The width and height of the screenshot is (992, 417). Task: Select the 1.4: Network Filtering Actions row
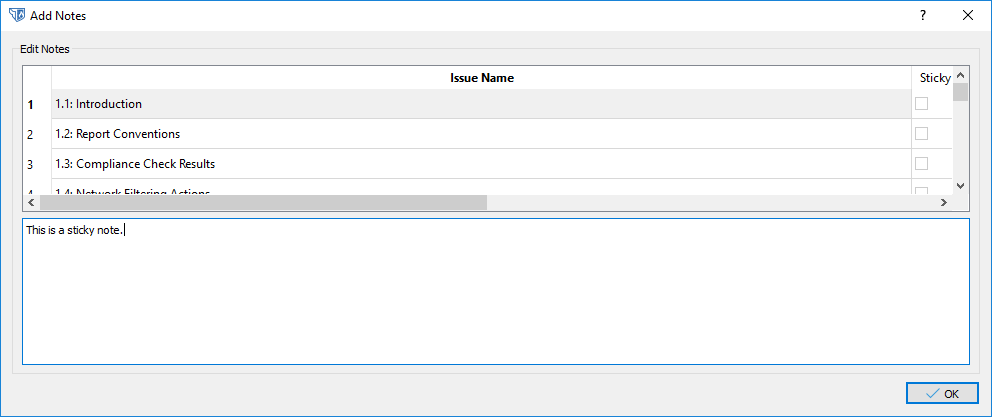[481, 187]
